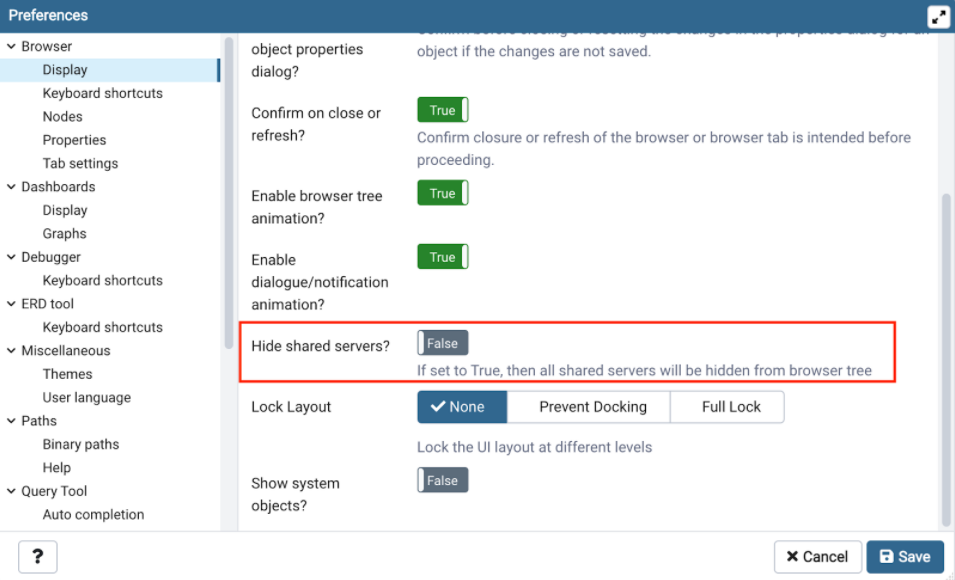The image size is (955, 580).
Task: Disable dialogue/notification animation
Action: pos(442,256)
